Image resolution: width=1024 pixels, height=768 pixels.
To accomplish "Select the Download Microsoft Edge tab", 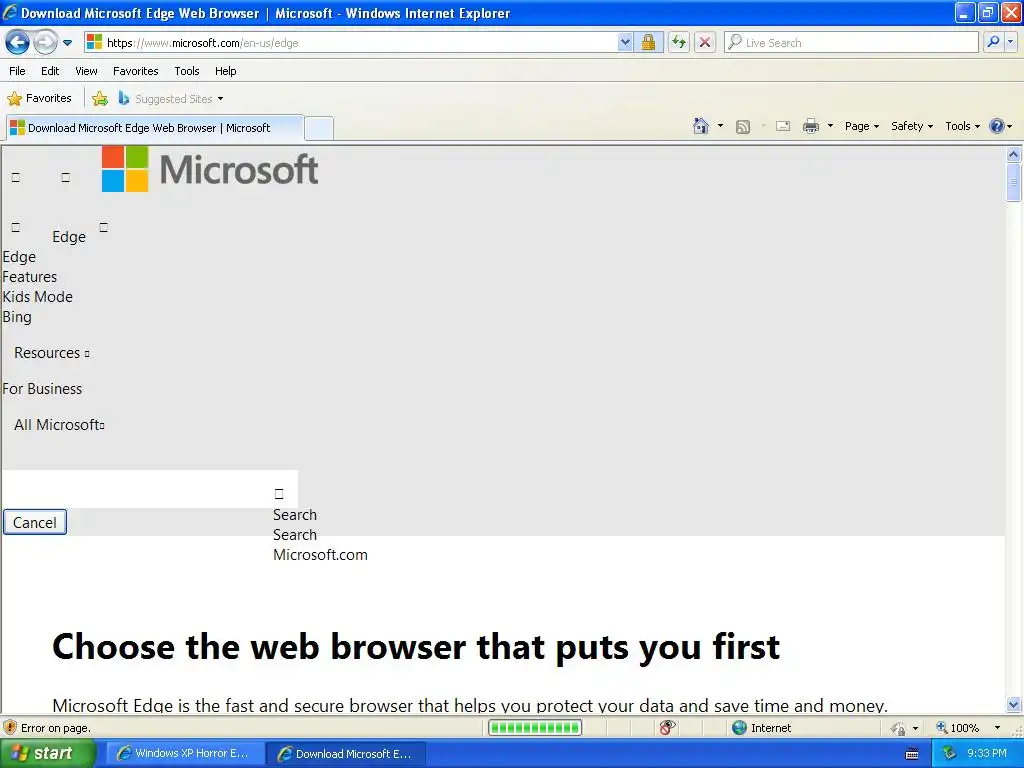I will pyautogui.click(x=155, y=128).
